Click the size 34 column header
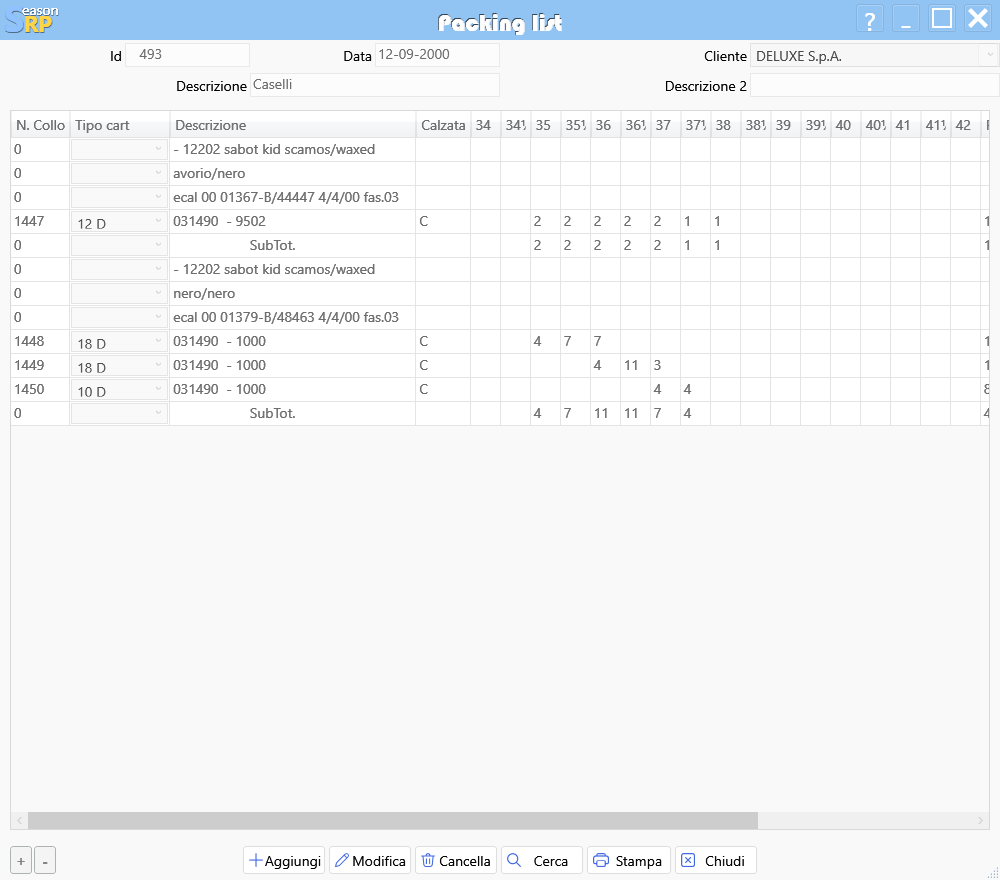 485,125
